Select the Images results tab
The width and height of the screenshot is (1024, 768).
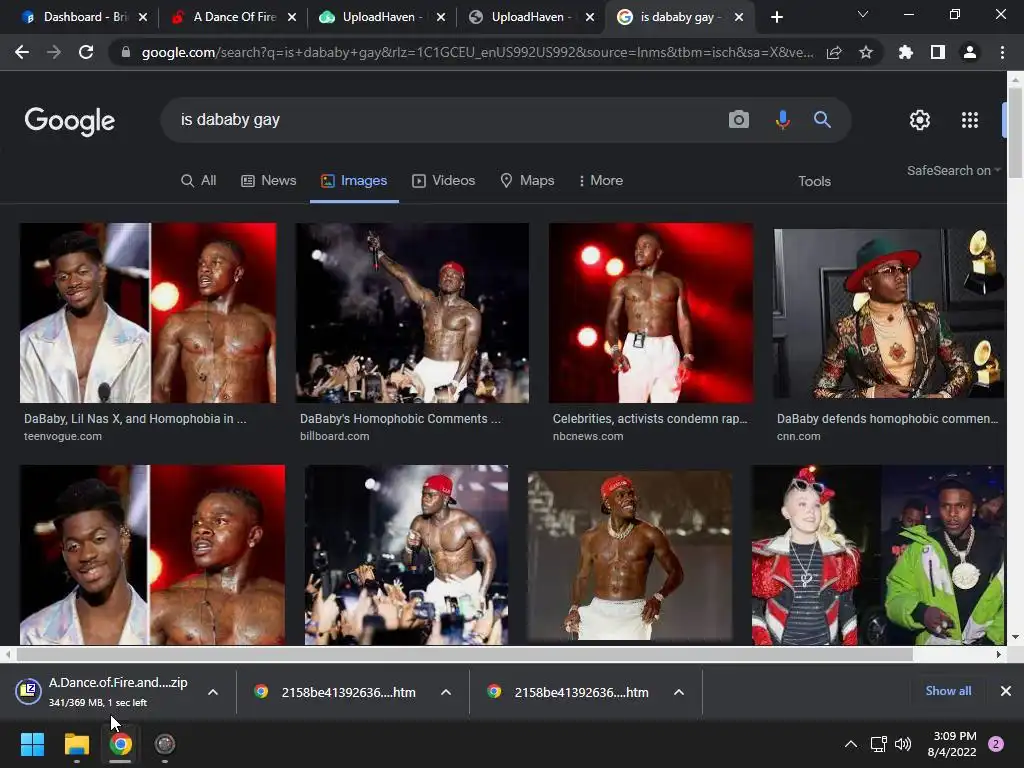click(354, 180)
